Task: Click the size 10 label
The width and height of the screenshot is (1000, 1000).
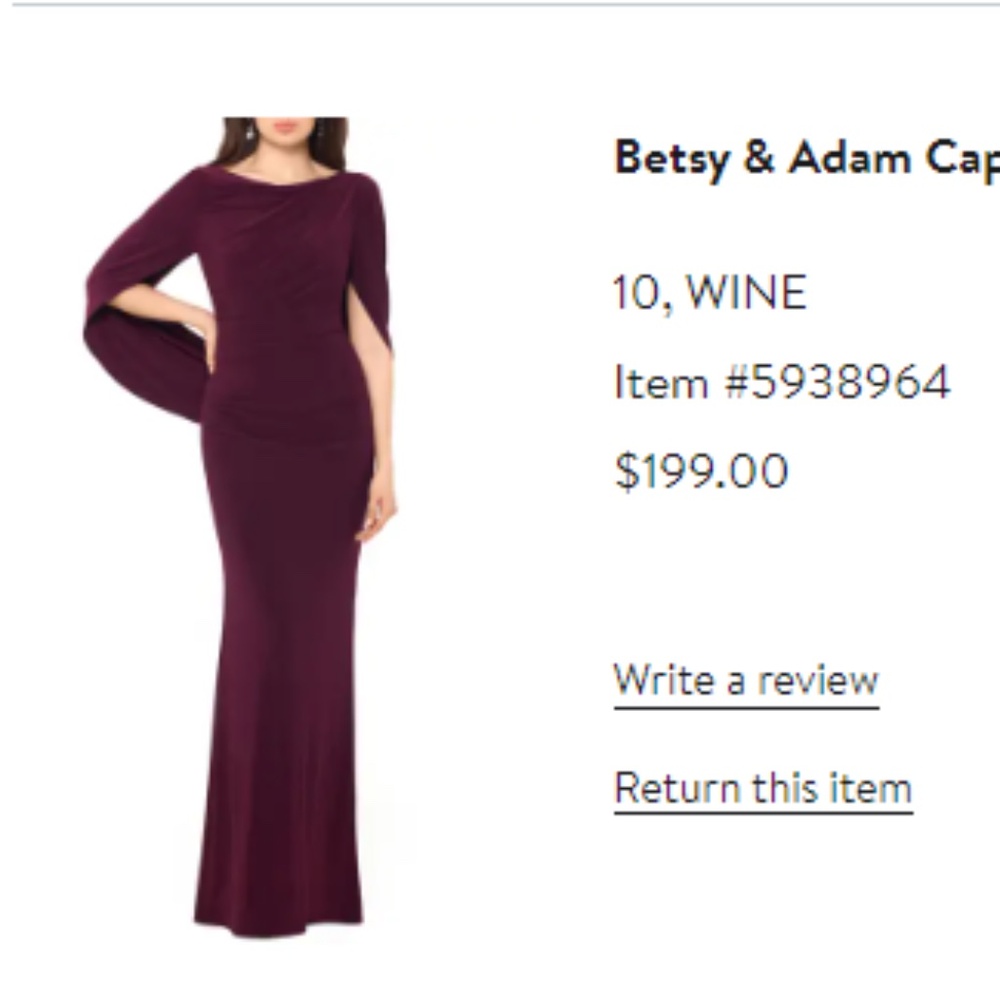Action: click(x=633, y=293)
